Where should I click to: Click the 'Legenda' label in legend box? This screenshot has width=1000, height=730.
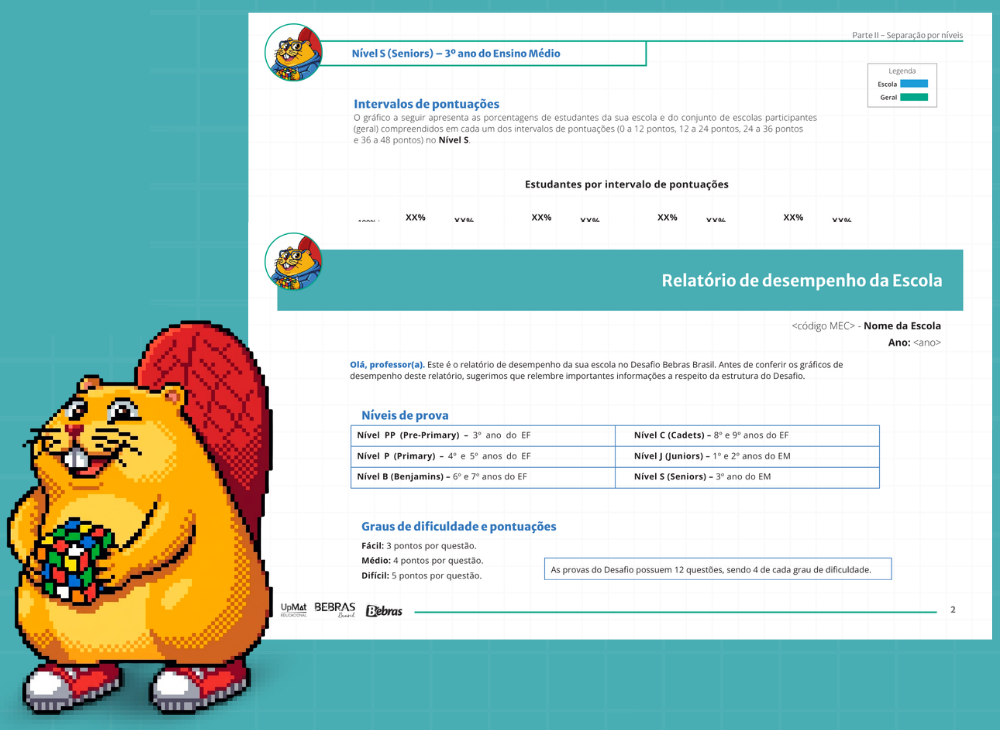click(902, 71)
